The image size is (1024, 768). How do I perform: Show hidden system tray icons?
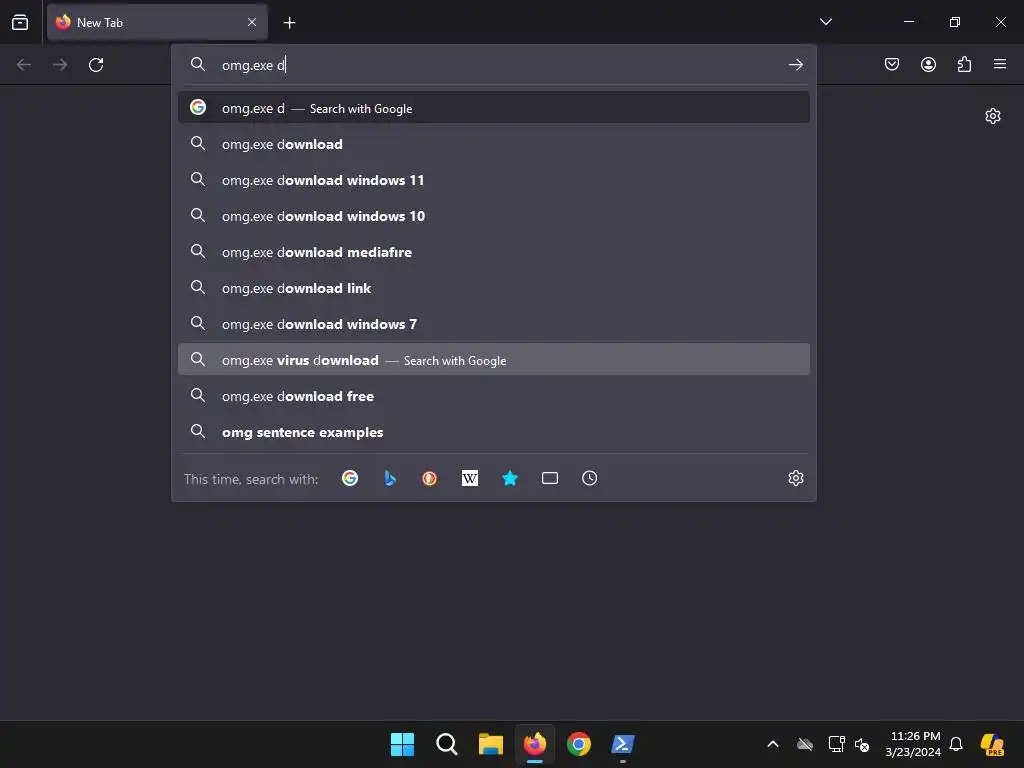pyautogui.click(x=773, y=744)
